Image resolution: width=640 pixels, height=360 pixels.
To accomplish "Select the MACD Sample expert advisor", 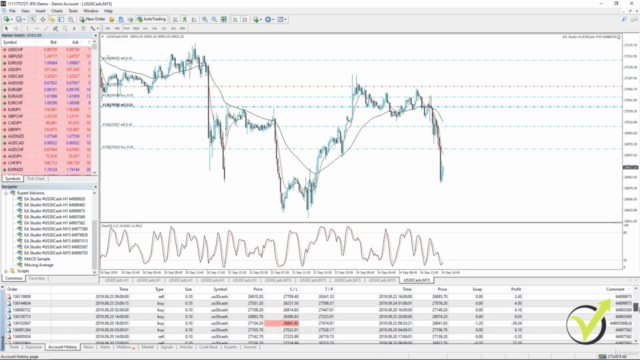I will (x=37, y=259).
